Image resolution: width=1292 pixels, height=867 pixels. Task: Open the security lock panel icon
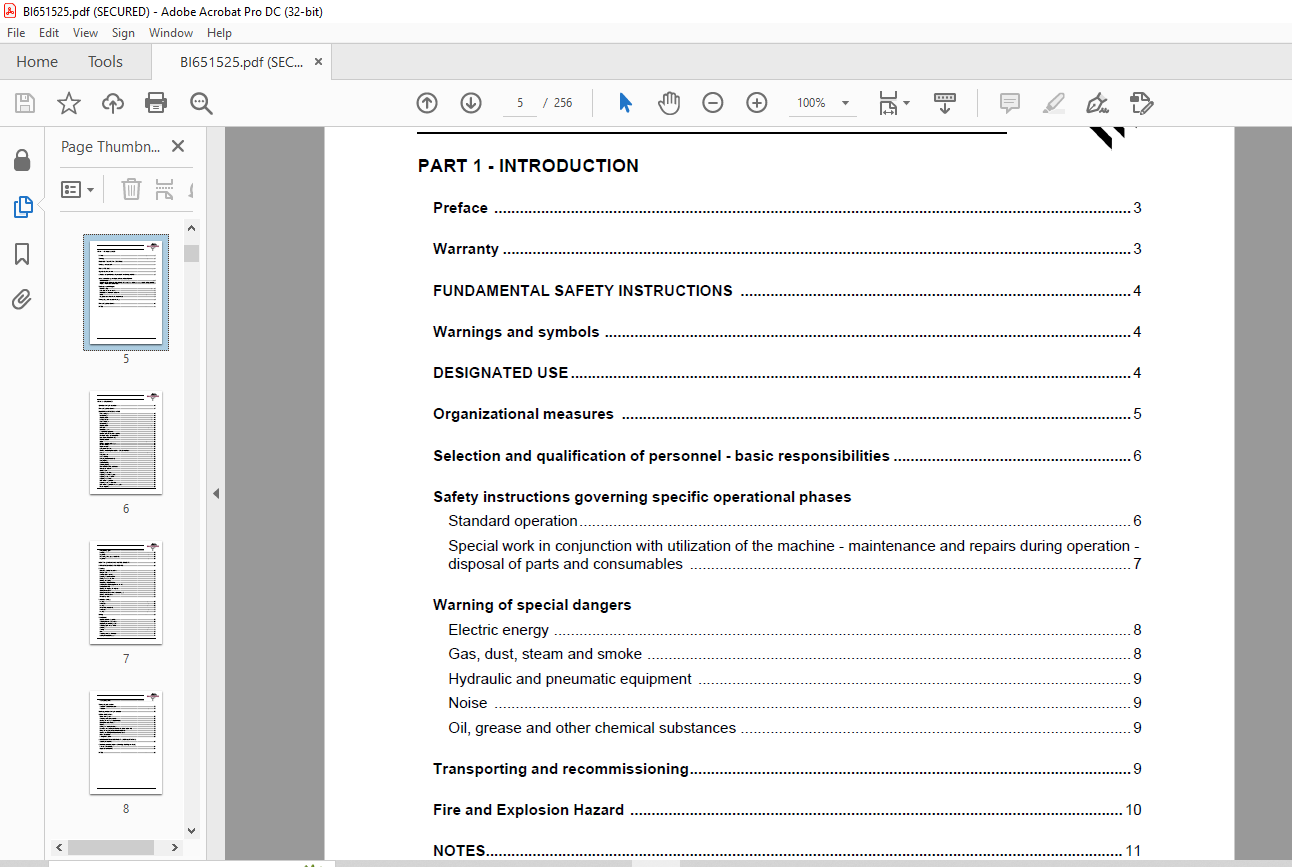[22, 160]
